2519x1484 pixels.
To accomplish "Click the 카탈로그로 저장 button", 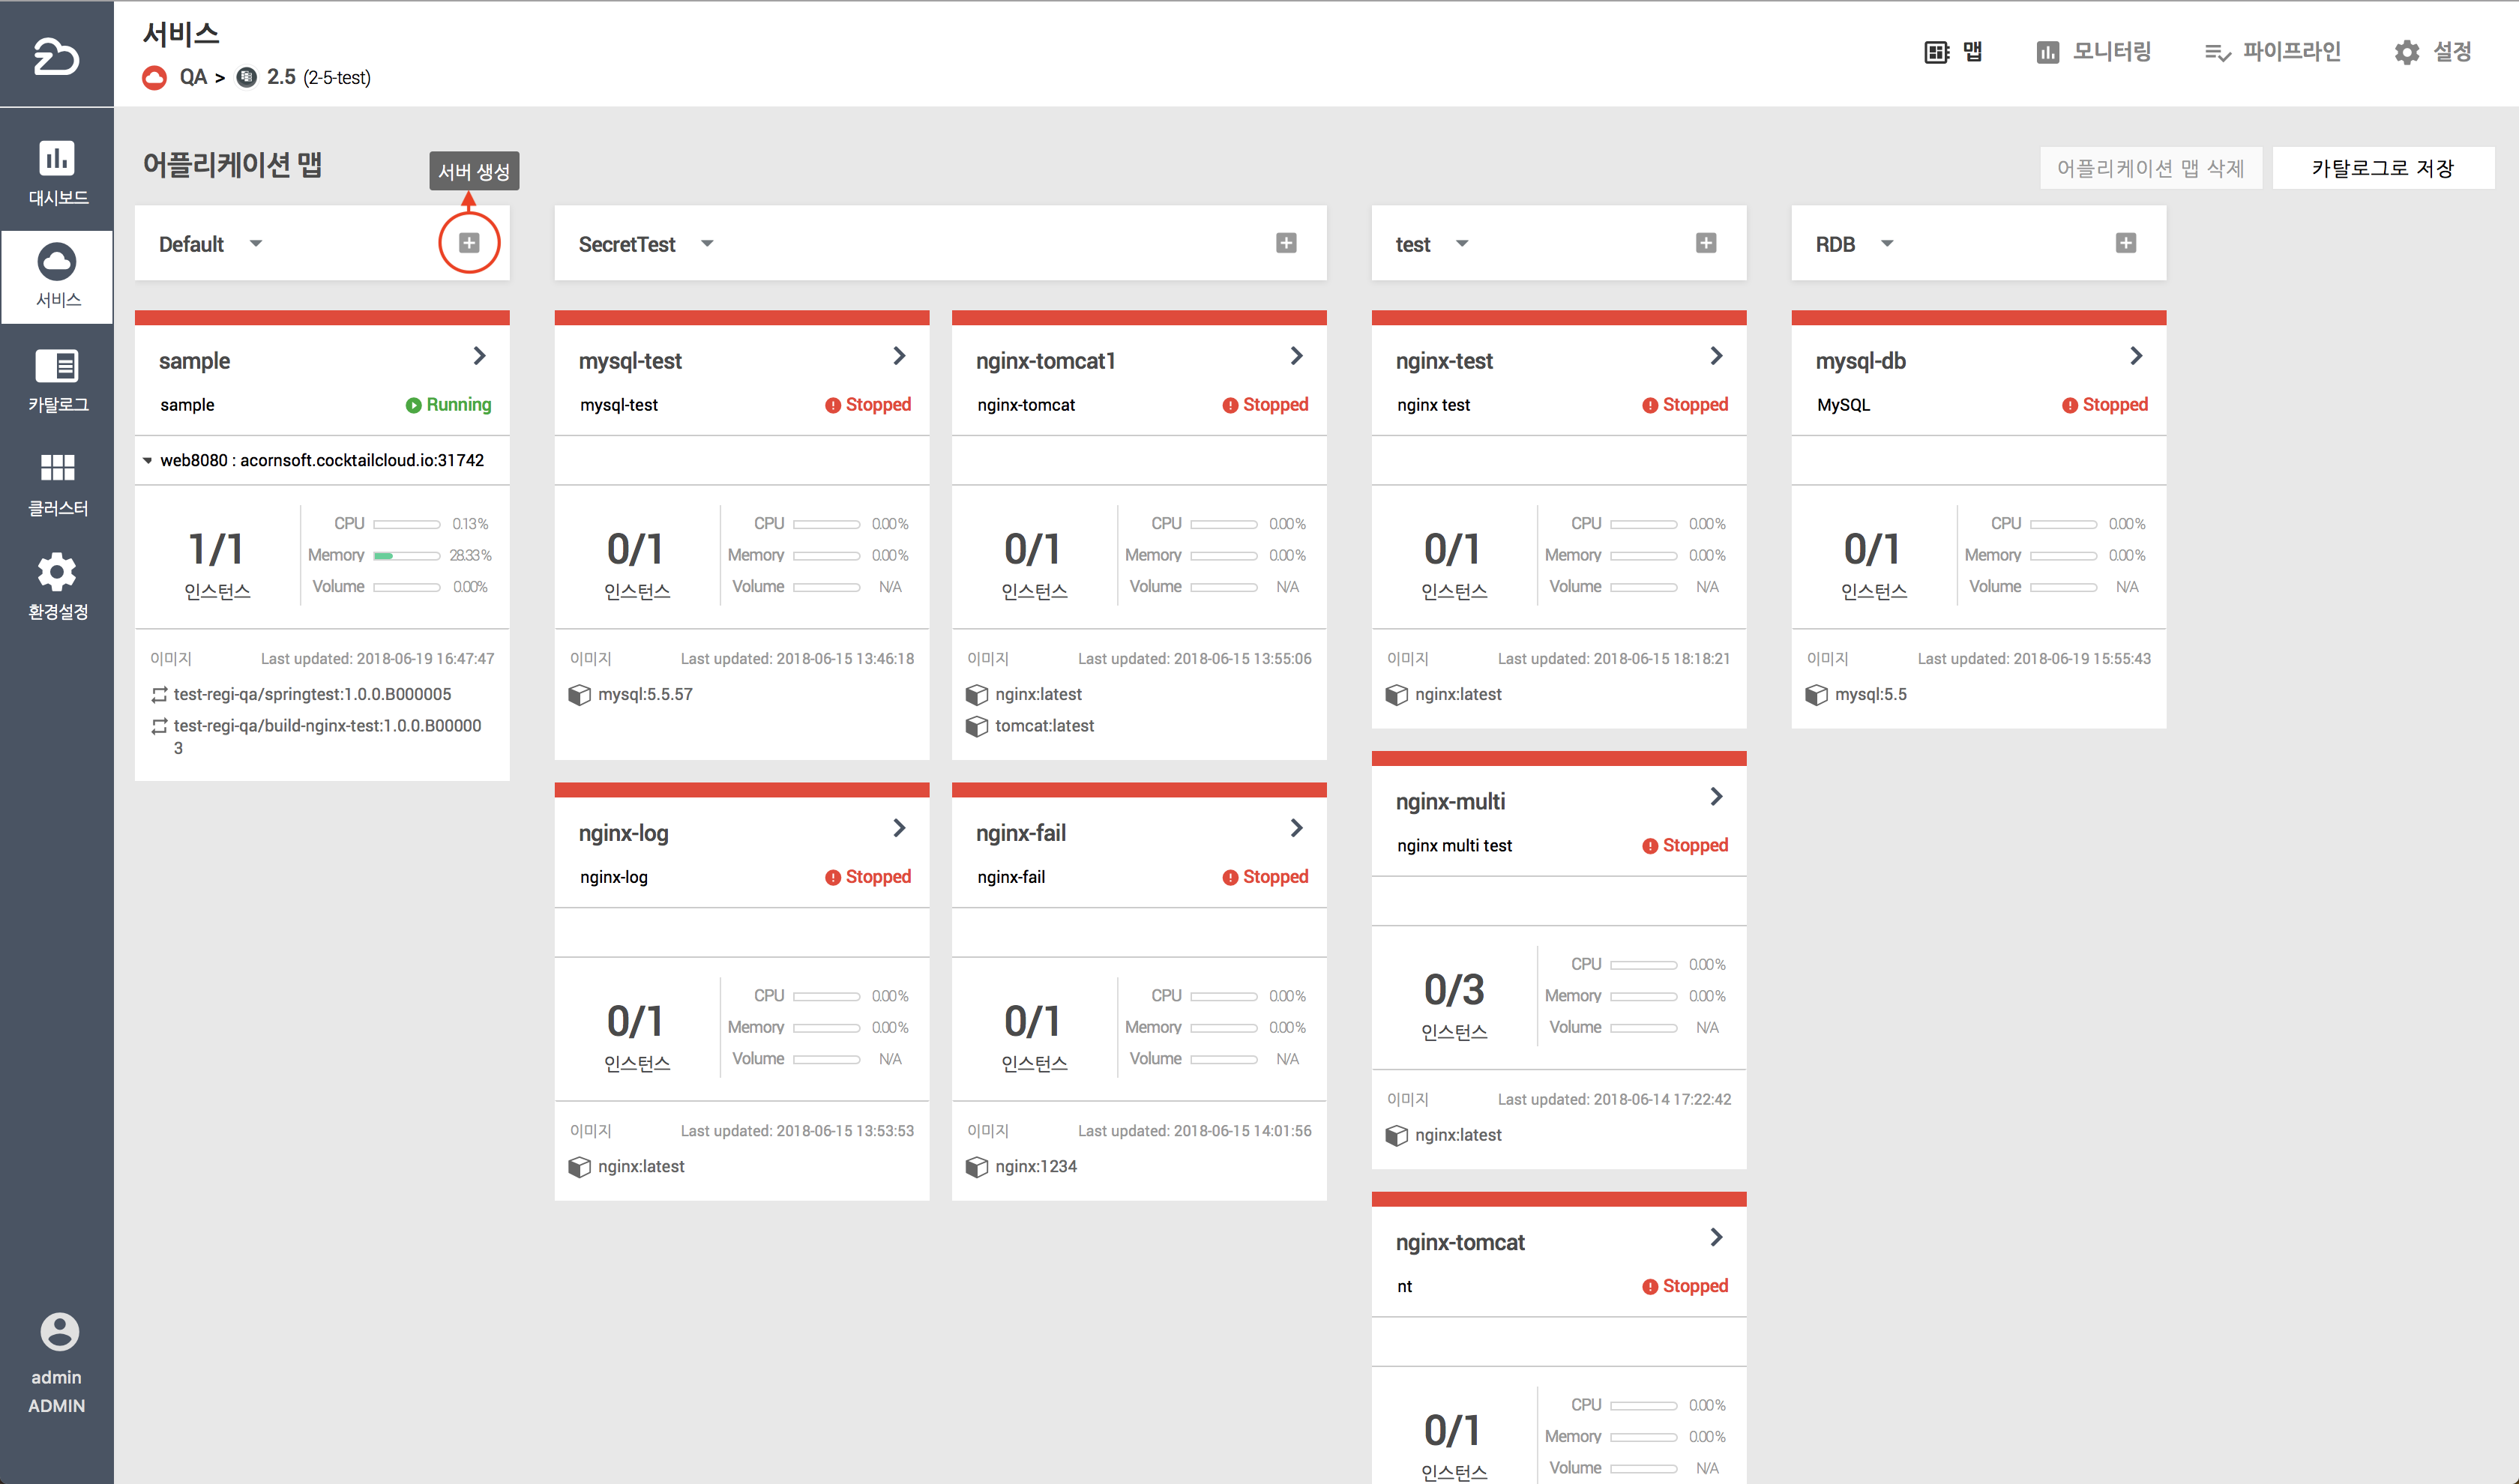I will (2382, 168).
